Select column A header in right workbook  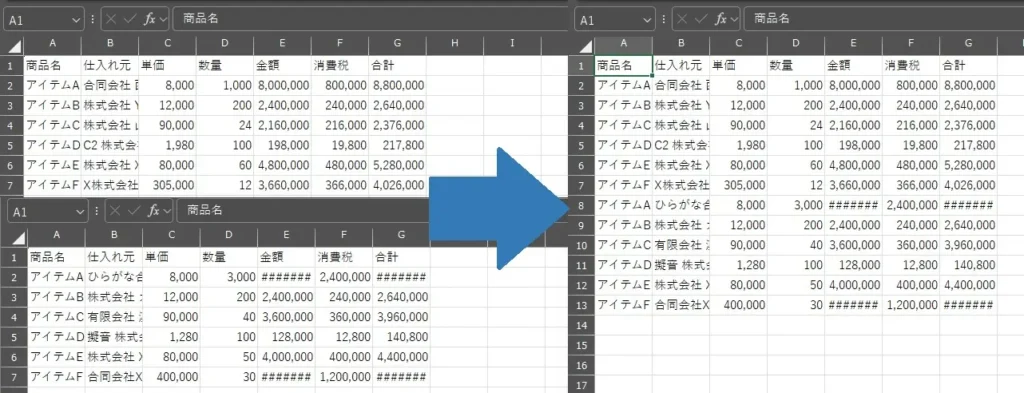(623, 44)
